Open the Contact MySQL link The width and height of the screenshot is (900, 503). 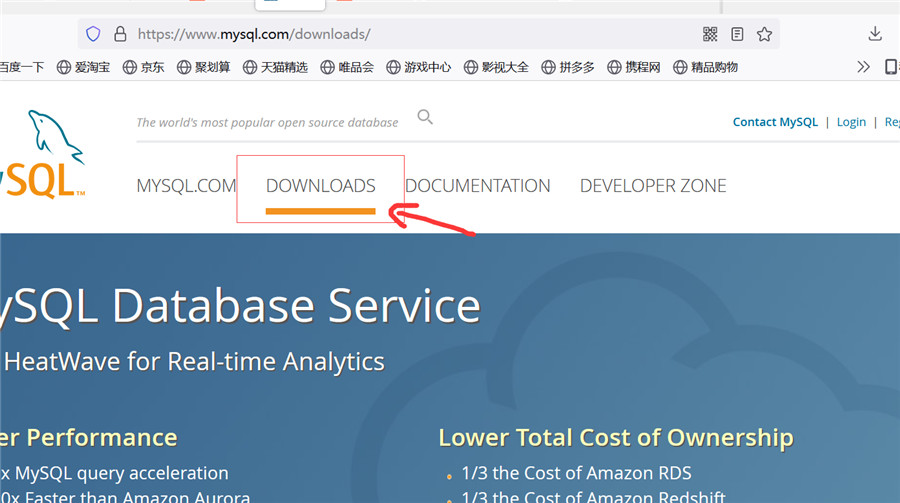pyautogui.click(x=775, y=122)
